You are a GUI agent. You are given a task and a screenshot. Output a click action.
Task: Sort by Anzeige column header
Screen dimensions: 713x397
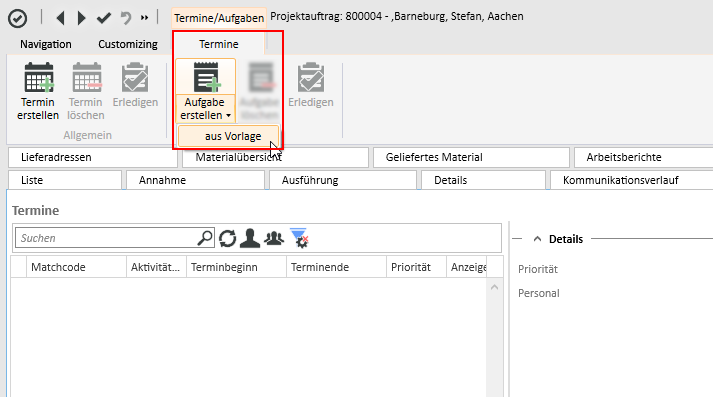pyautogui.click(x=467, y=267)
